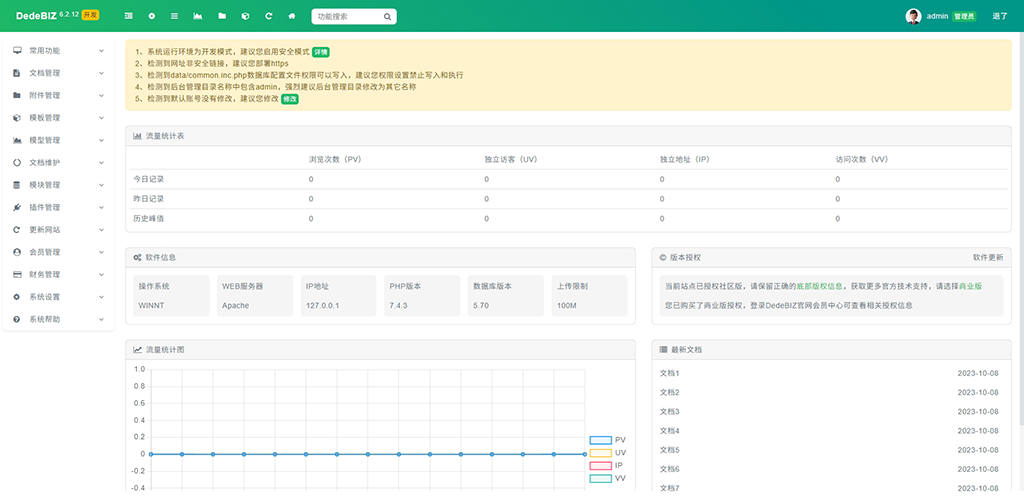This screenshot has width=1024, height=500.
Task: Toggle the IP series in chart legend
Action: pyautogui.click(x=600, y=466)
